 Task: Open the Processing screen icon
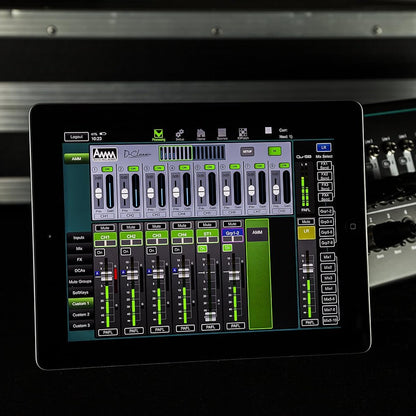[158, 134]
